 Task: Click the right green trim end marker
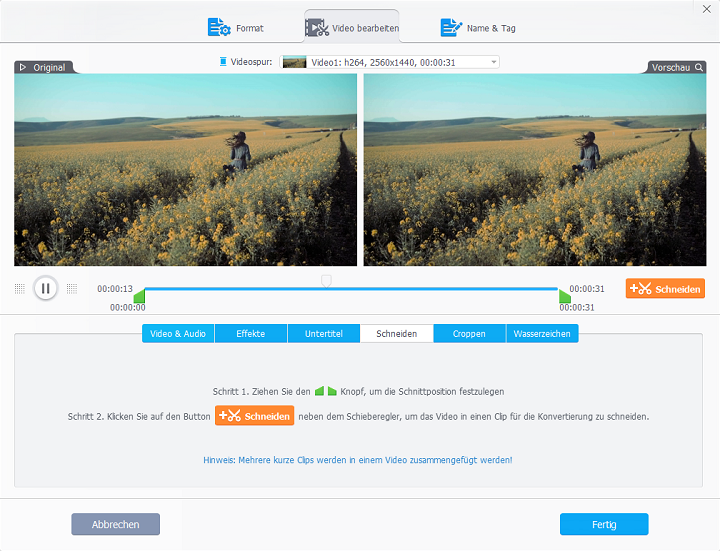(564, 296)
